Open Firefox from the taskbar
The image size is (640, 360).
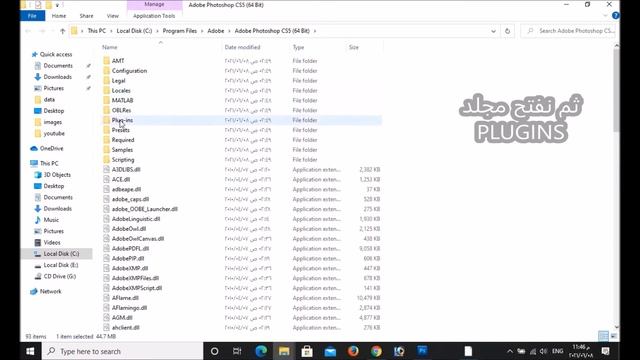353,351
